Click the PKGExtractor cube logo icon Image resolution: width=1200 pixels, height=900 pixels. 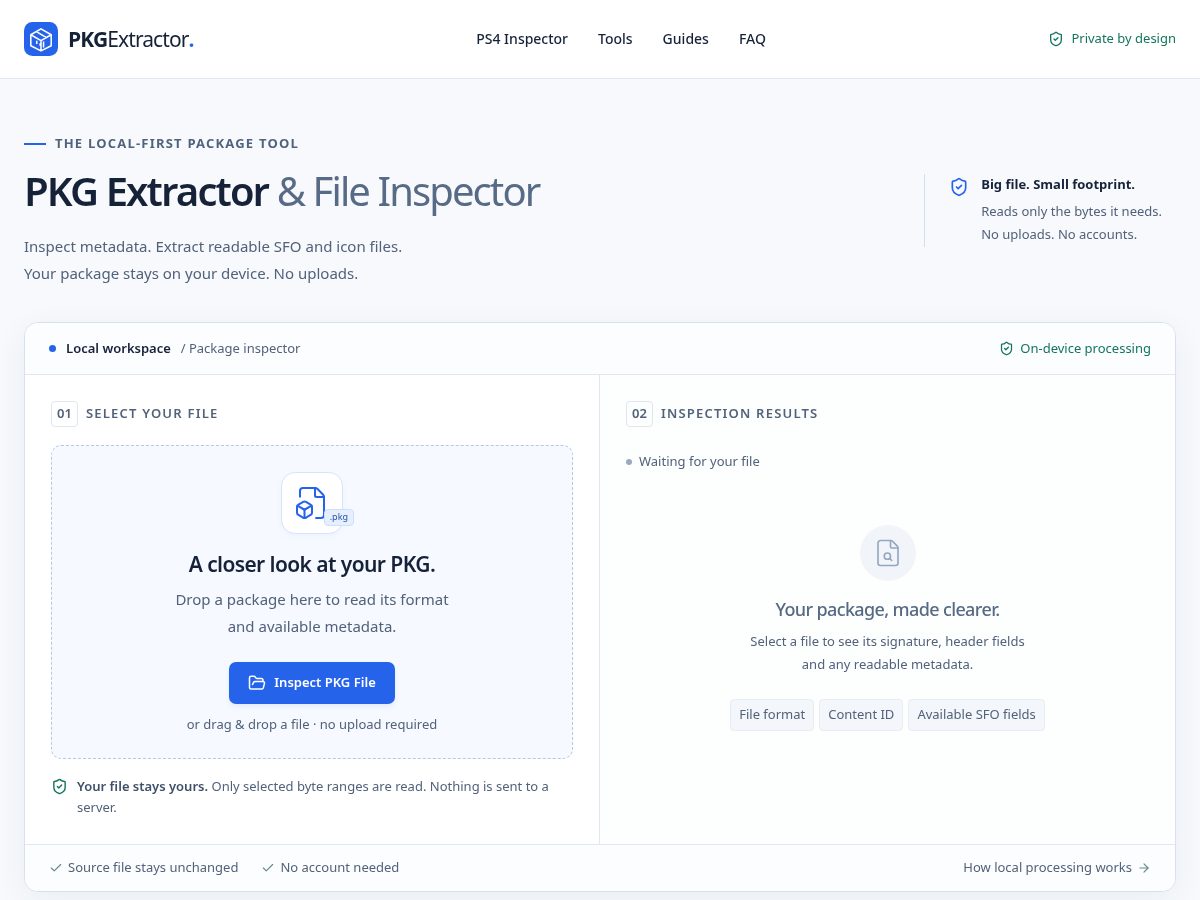(x=41, y=39)
